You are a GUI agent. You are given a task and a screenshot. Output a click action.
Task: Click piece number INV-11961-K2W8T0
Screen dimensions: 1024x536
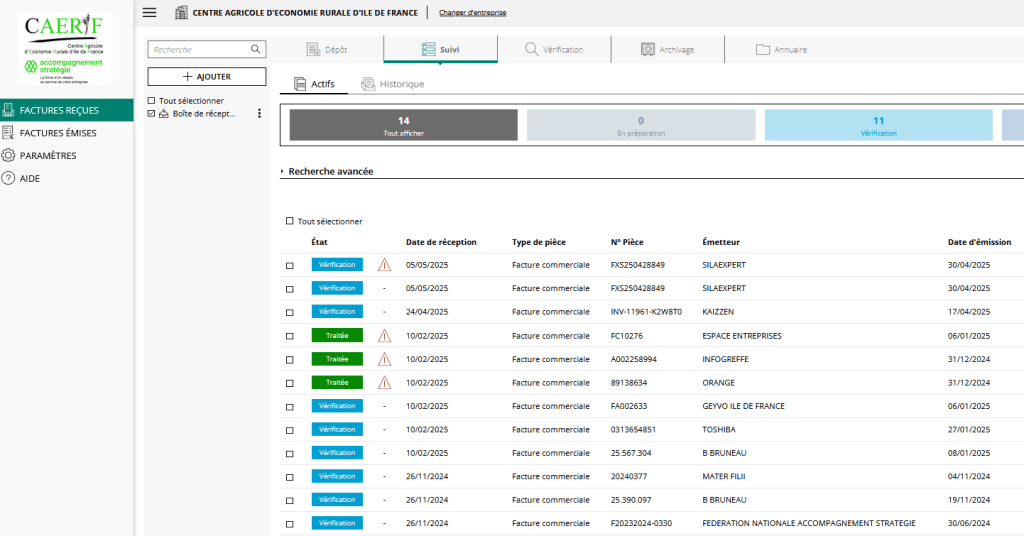646,312
